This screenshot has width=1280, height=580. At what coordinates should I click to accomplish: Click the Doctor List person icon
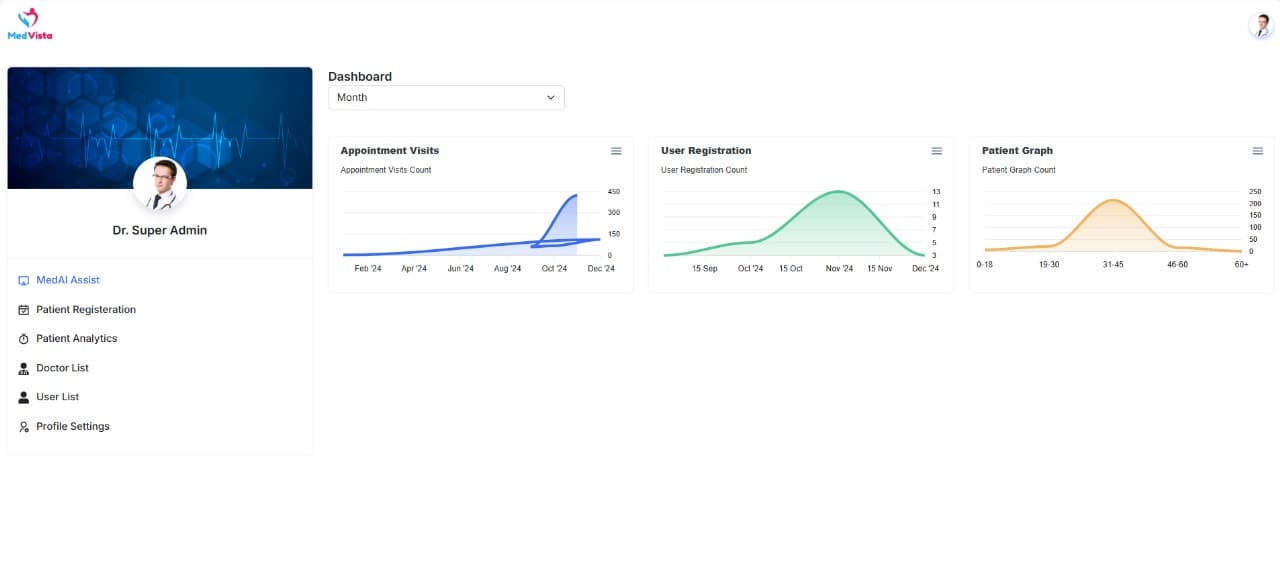pos(24,368)
